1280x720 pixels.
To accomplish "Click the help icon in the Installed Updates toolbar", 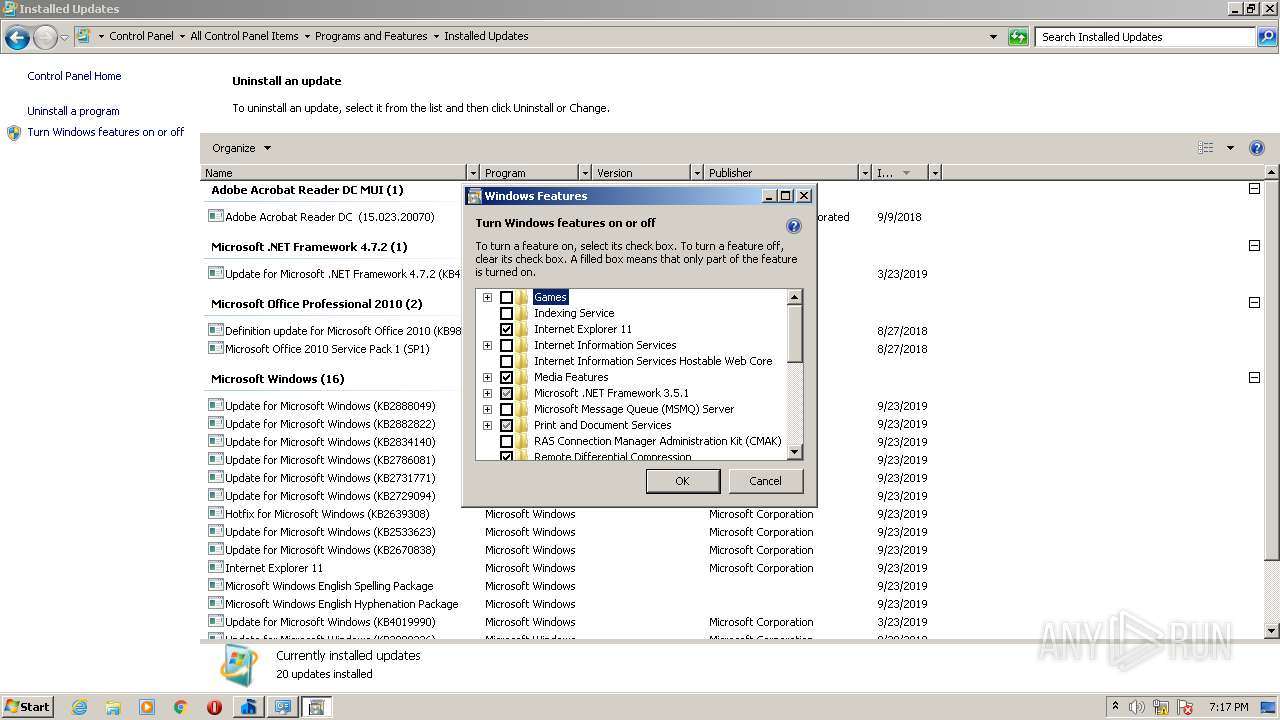I will click(1257, 148).
